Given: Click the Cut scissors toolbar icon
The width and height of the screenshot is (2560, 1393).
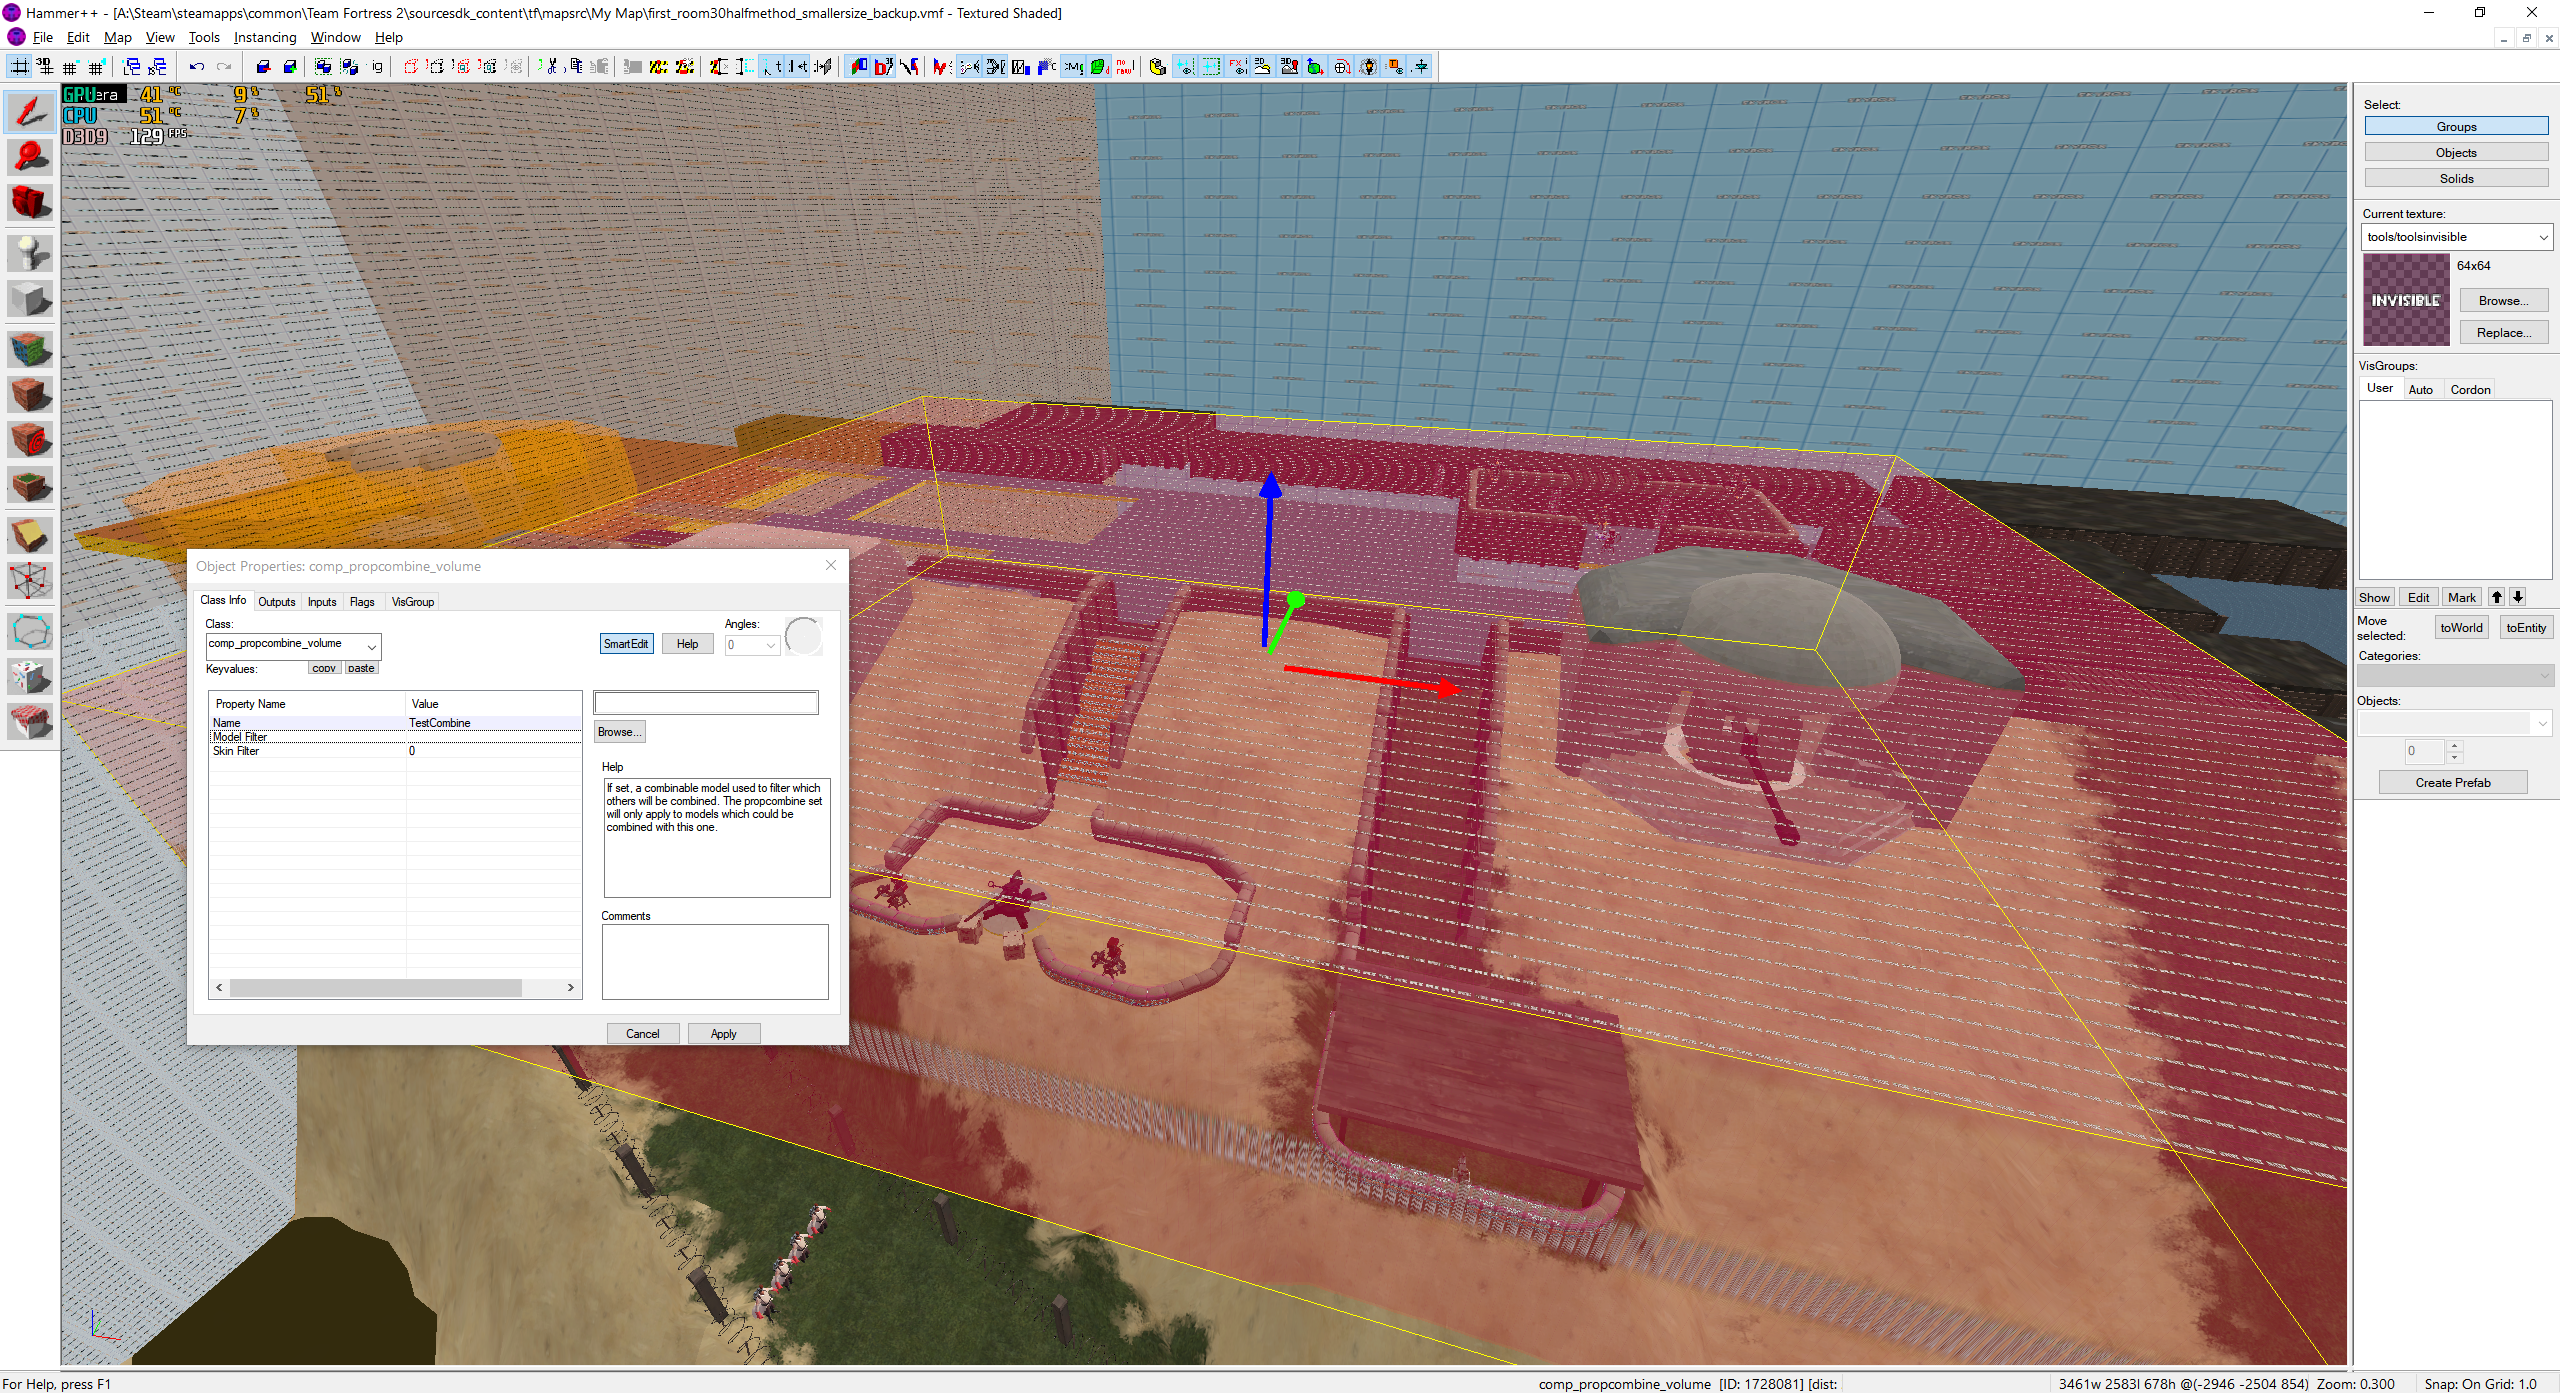Looking at the screenshot, I should point(550,67).
